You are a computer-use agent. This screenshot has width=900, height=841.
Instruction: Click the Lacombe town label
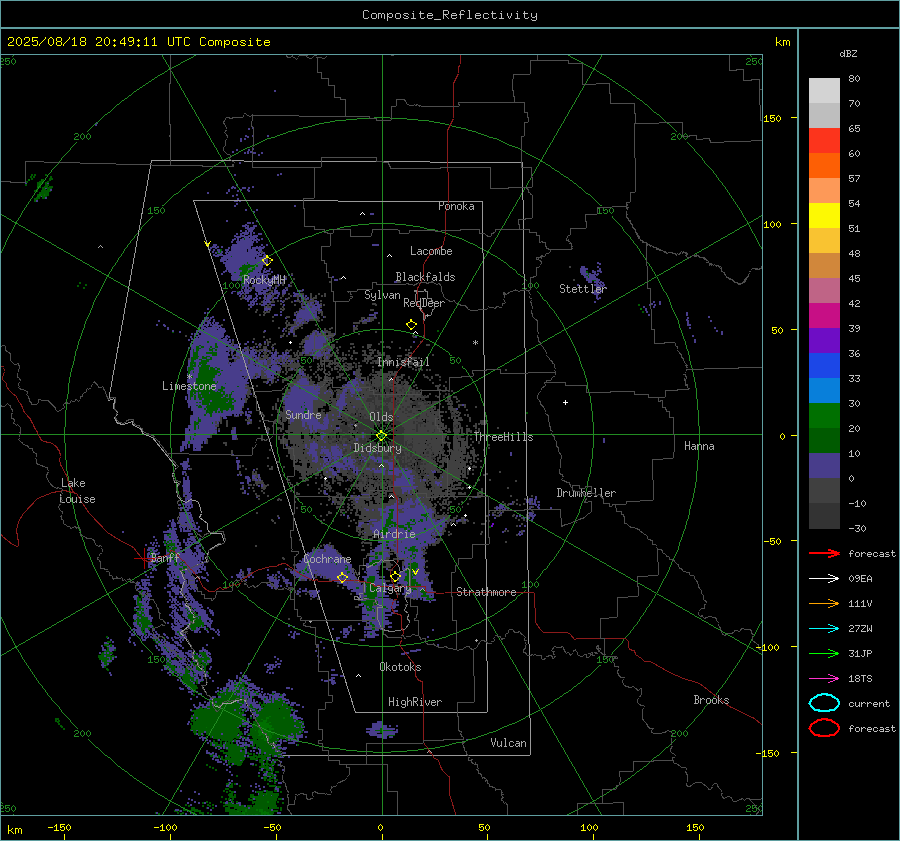point(431,251)
